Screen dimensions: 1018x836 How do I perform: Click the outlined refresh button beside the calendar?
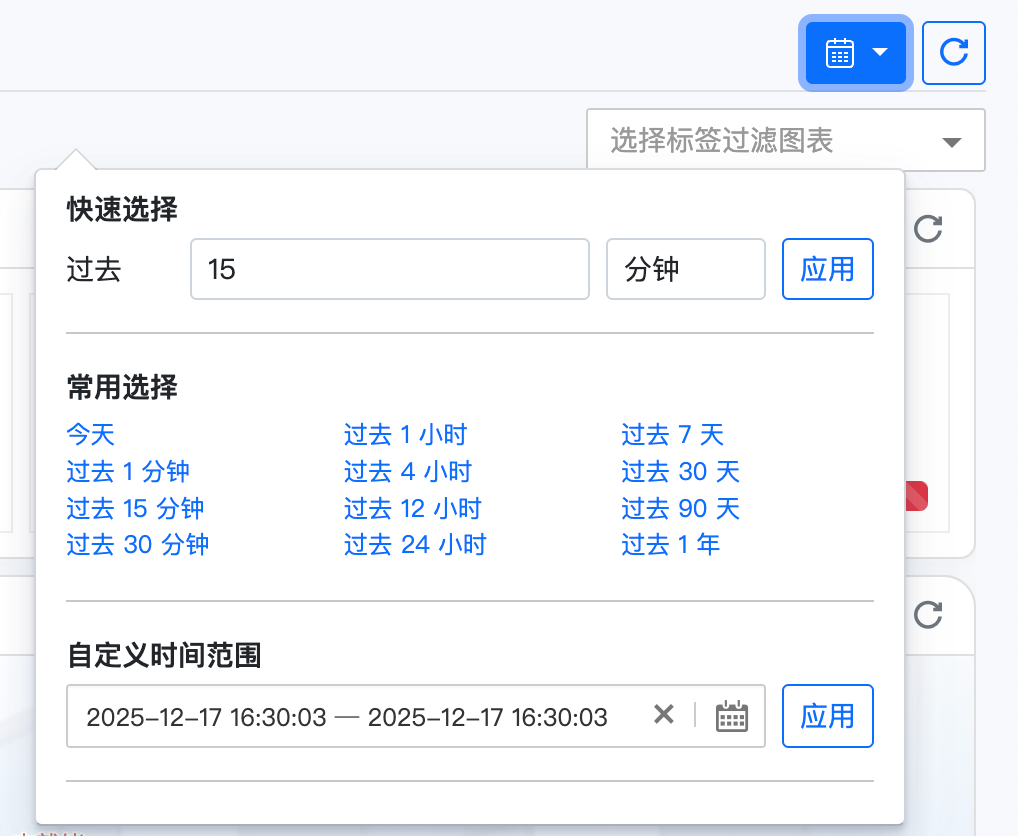953,53
